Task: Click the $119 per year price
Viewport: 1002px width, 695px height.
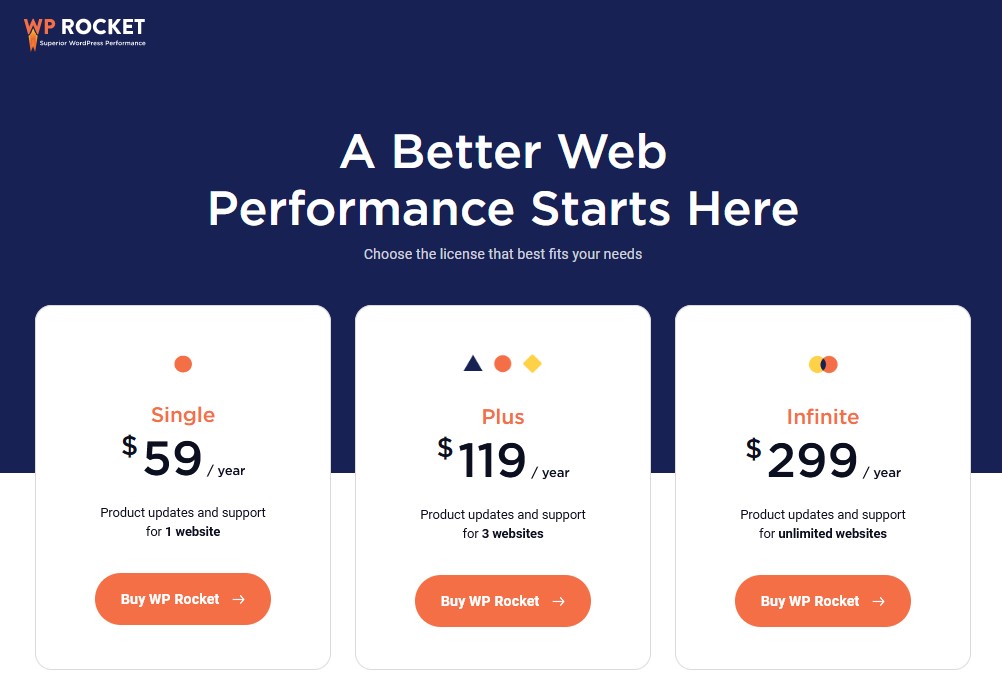Action: (x=503, y=459)
